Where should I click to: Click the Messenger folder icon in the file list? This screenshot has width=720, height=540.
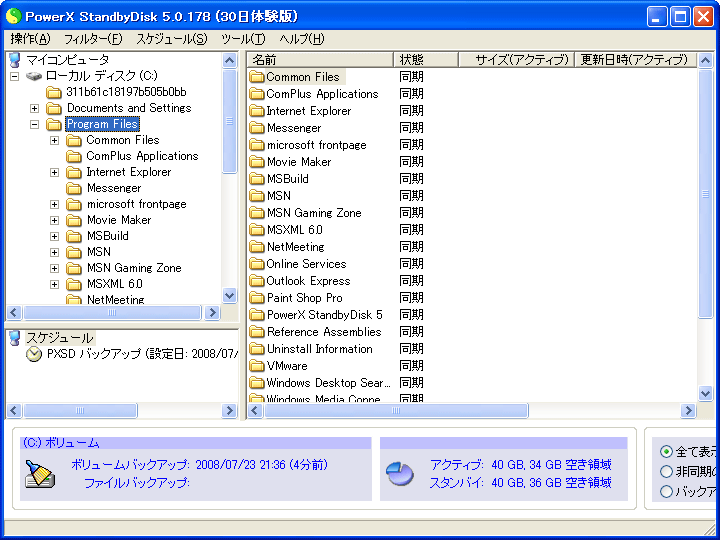pyautogui.click(x=257, y=128)
